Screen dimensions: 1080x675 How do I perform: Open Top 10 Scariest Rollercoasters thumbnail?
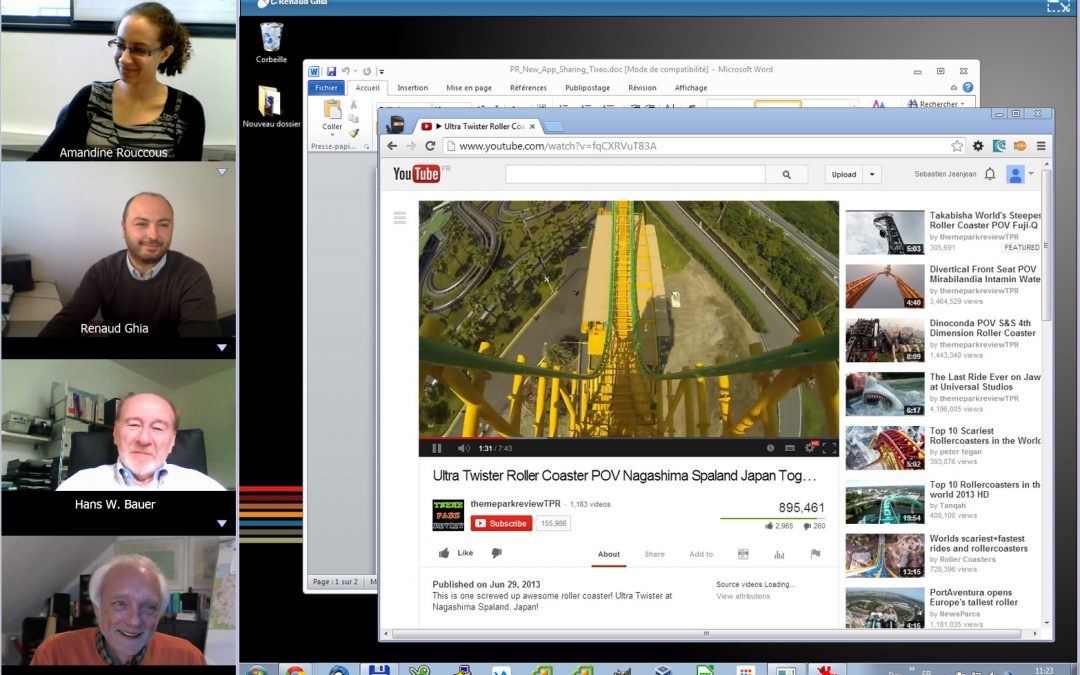pos(884,448)
